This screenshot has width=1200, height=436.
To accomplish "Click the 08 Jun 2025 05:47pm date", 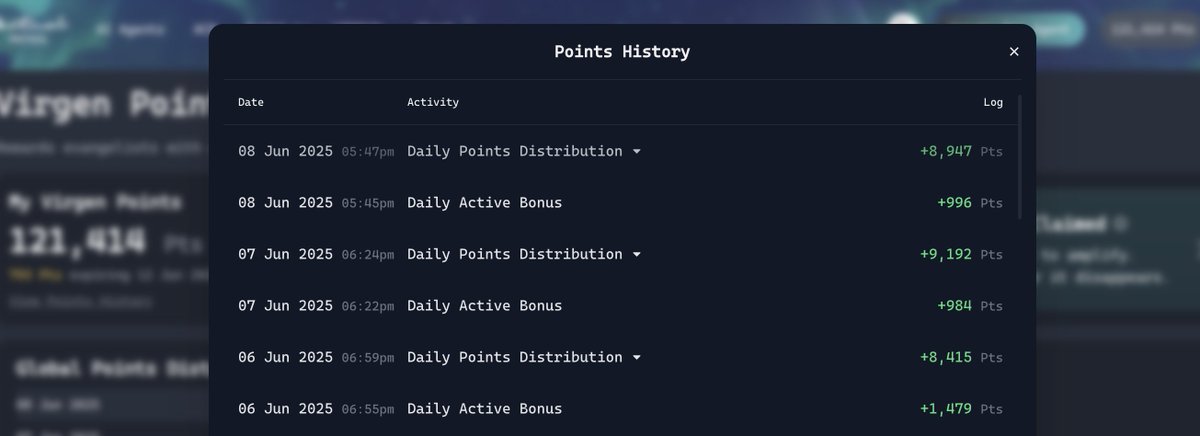I will point(316,152).
